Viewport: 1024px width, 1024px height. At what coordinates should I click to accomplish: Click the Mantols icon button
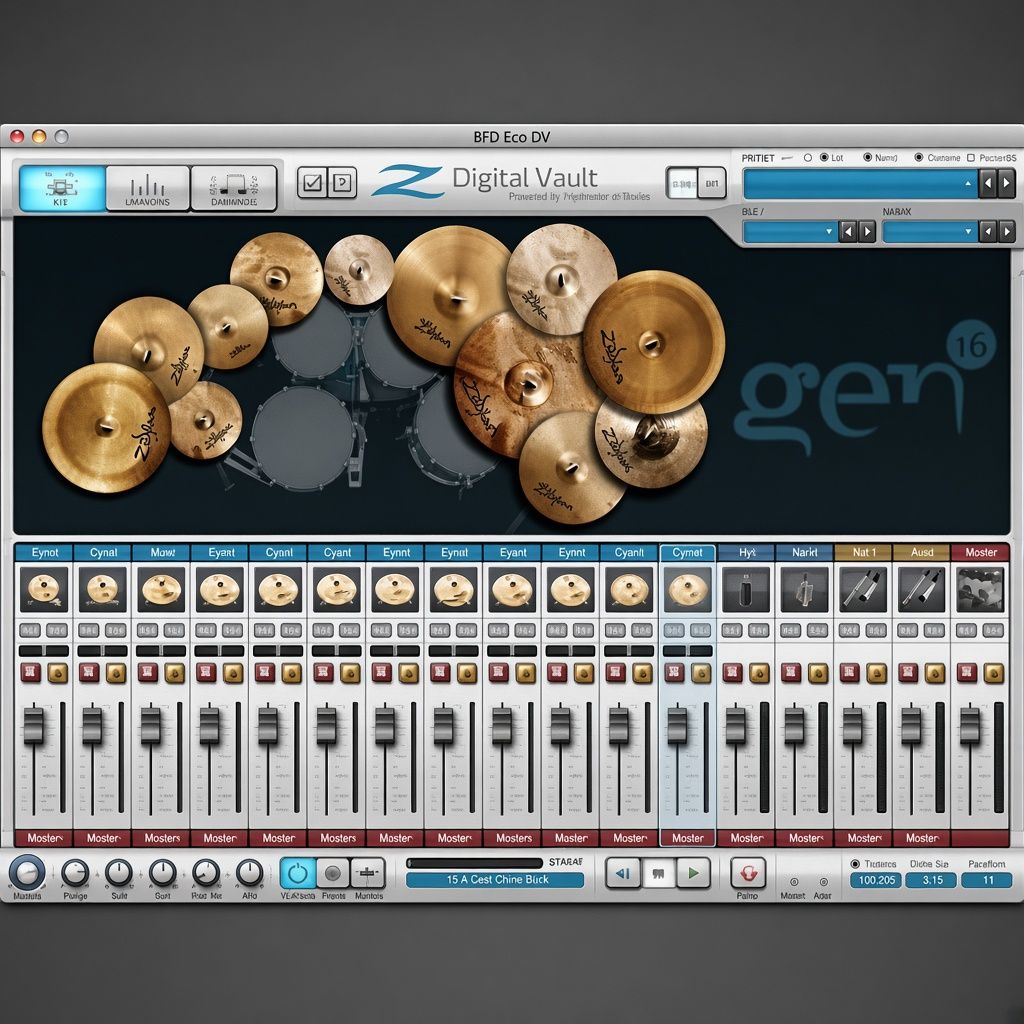[x=368, y=873]
